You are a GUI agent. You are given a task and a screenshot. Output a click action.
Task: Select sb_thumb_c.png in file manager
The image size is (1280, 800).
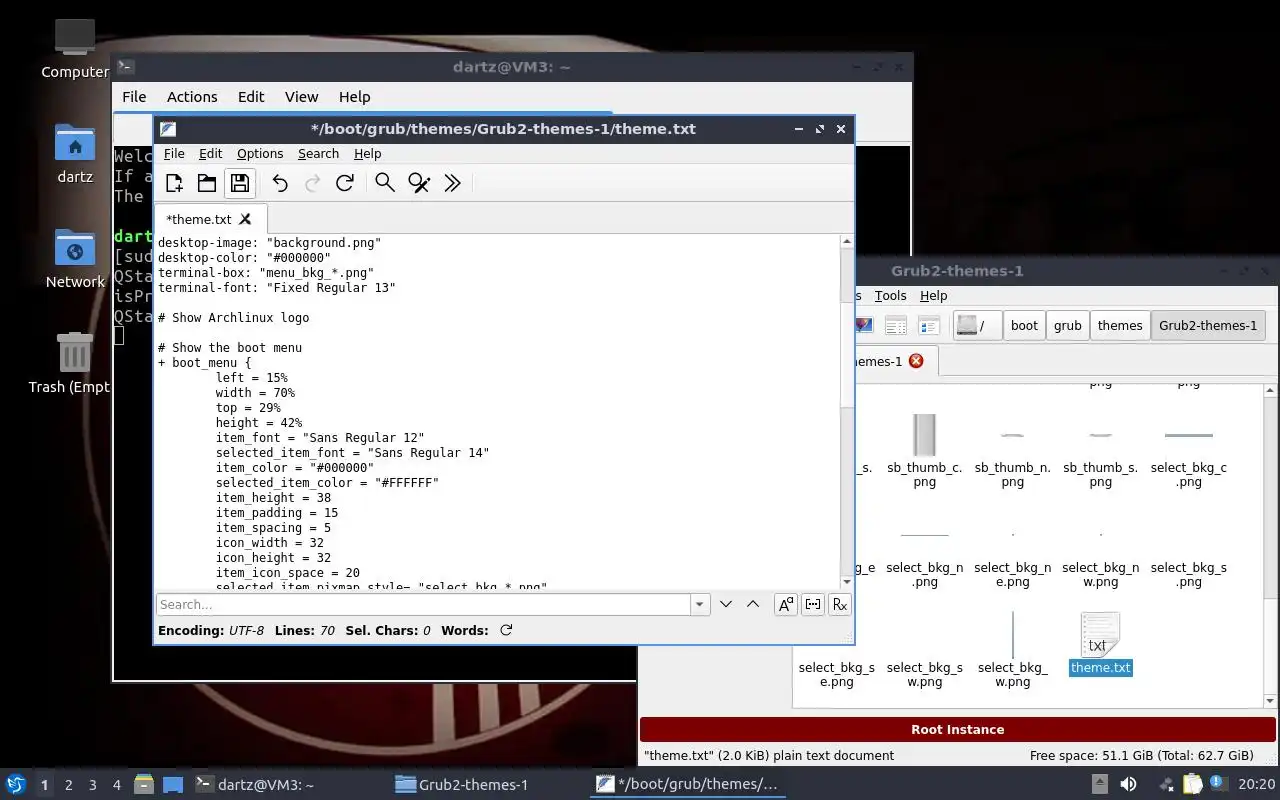[x=925, y=451]
